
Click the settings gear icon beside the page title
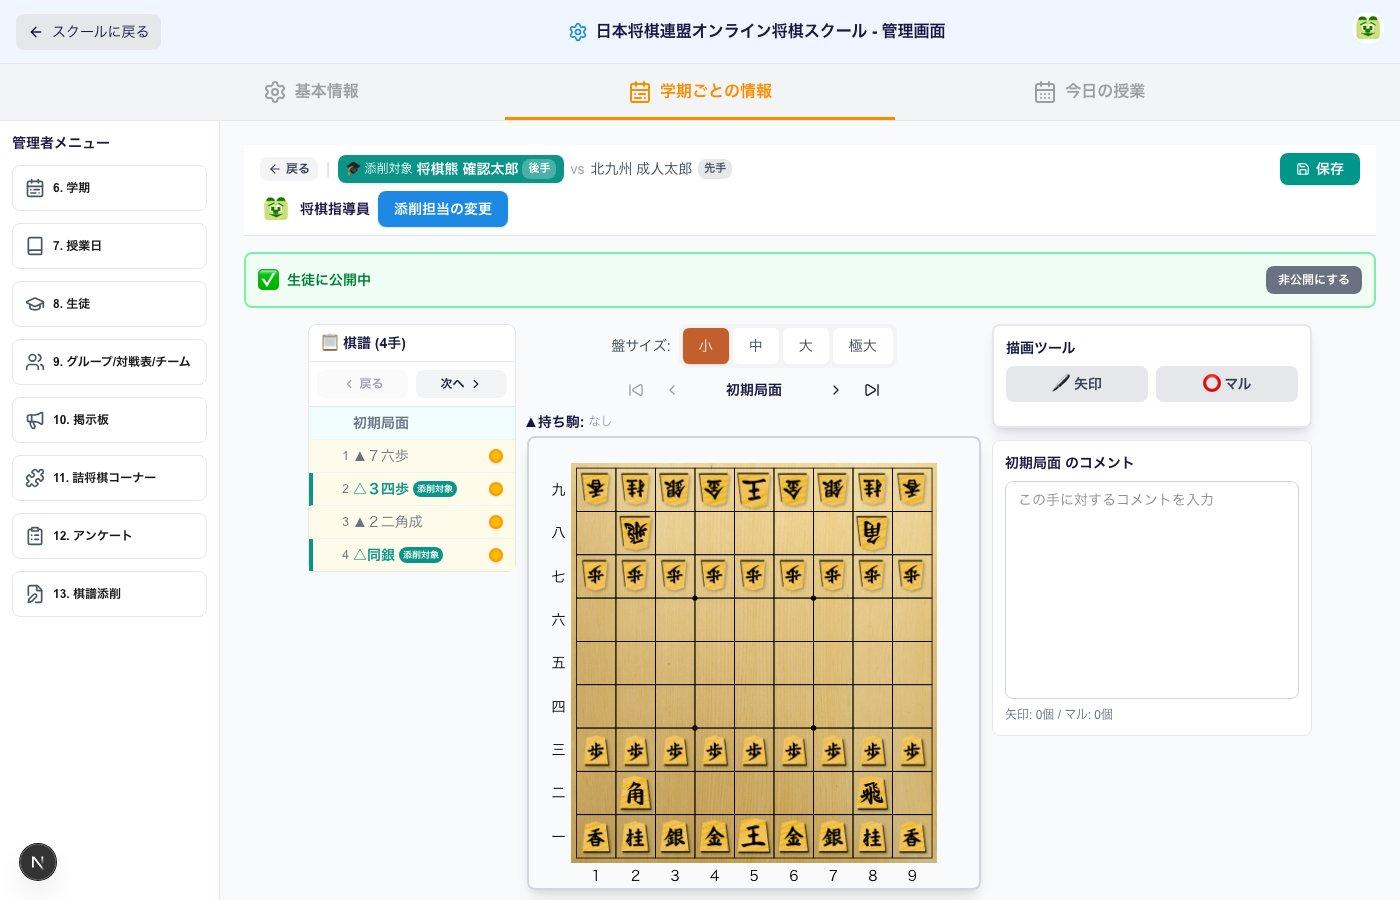[x=577, y=32]
